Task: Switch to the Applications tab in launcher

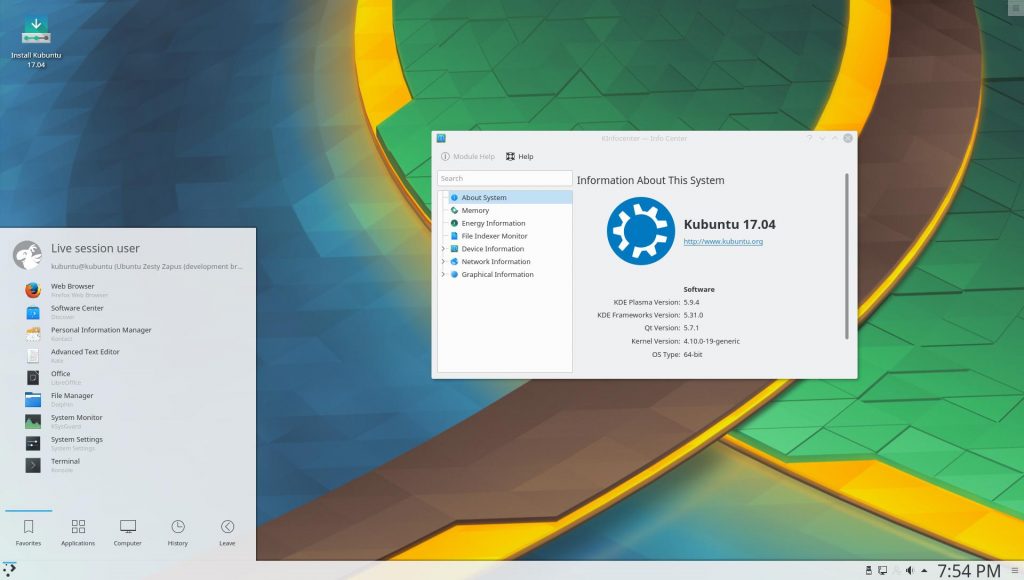Action: [x=78, y=532]
